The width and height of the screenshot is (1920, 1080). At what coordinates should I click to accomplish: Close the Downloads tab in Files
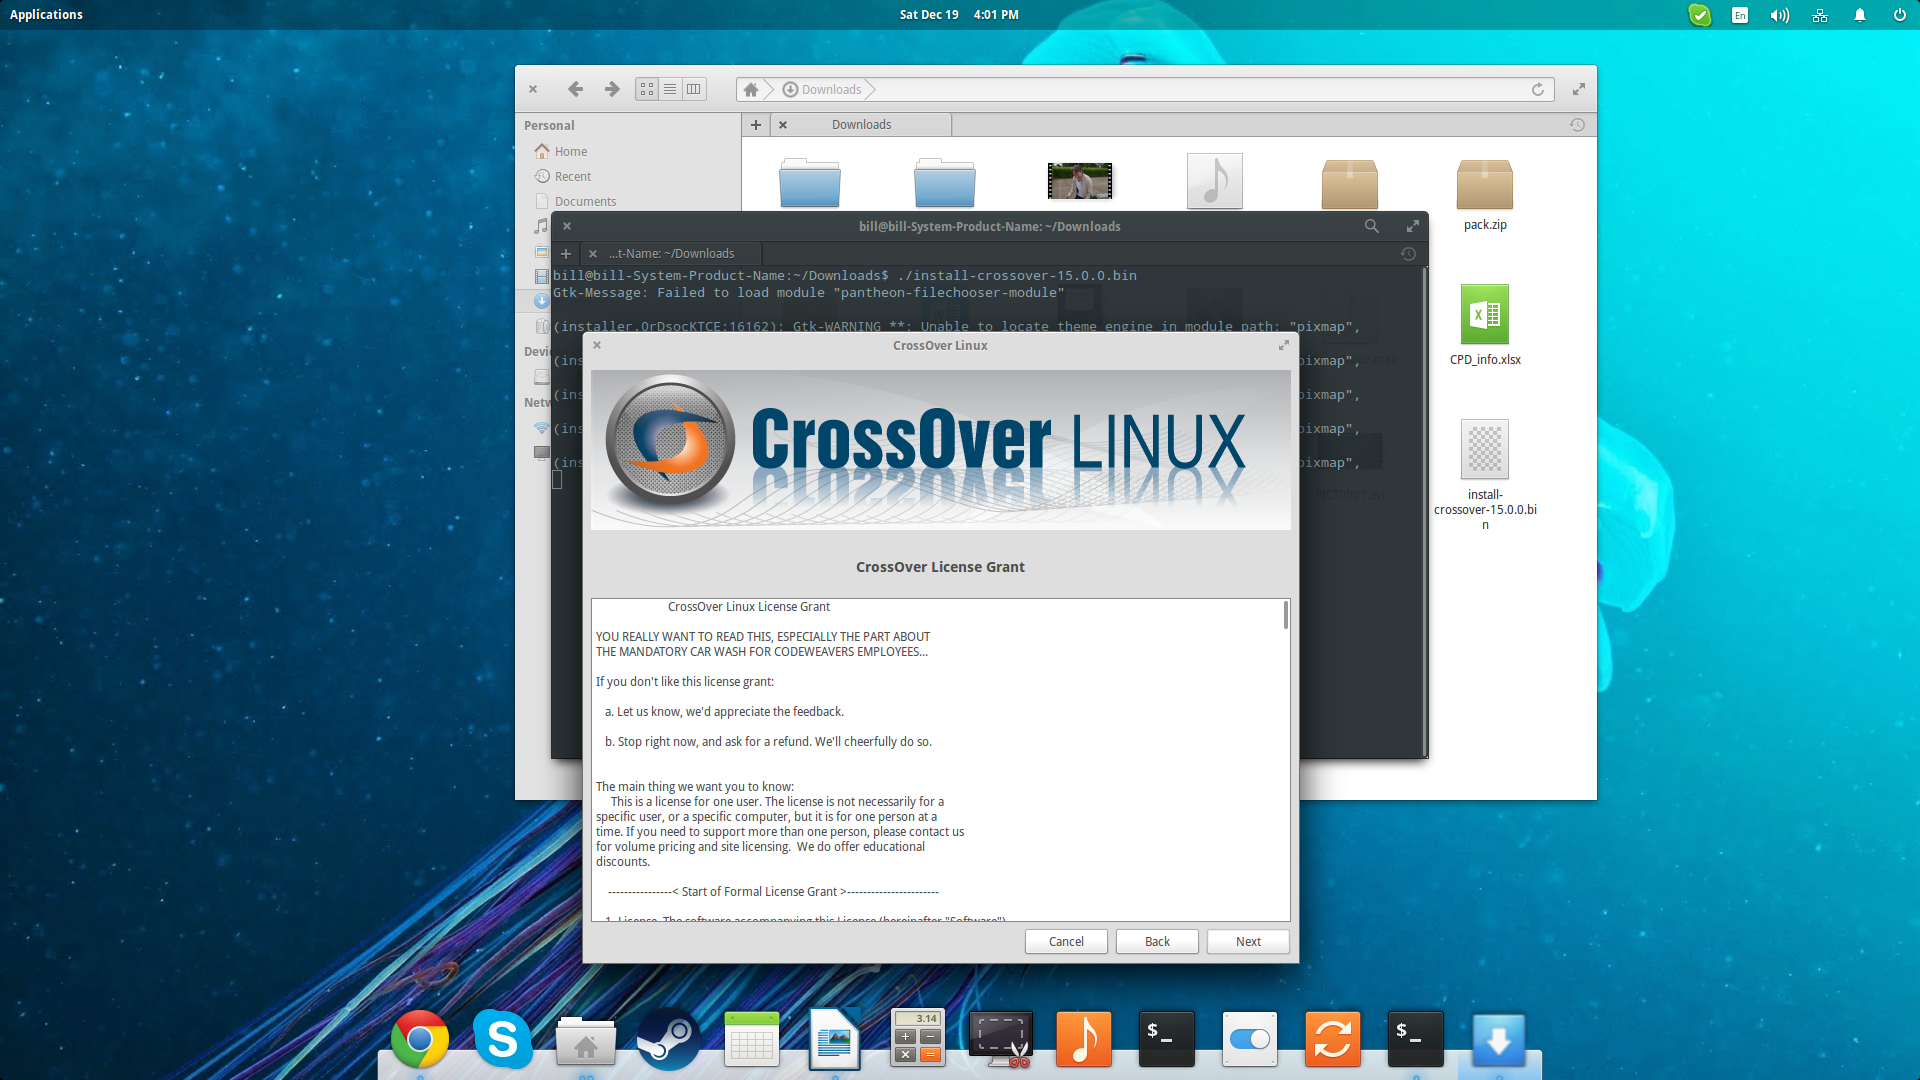click(x=783, y=125)
